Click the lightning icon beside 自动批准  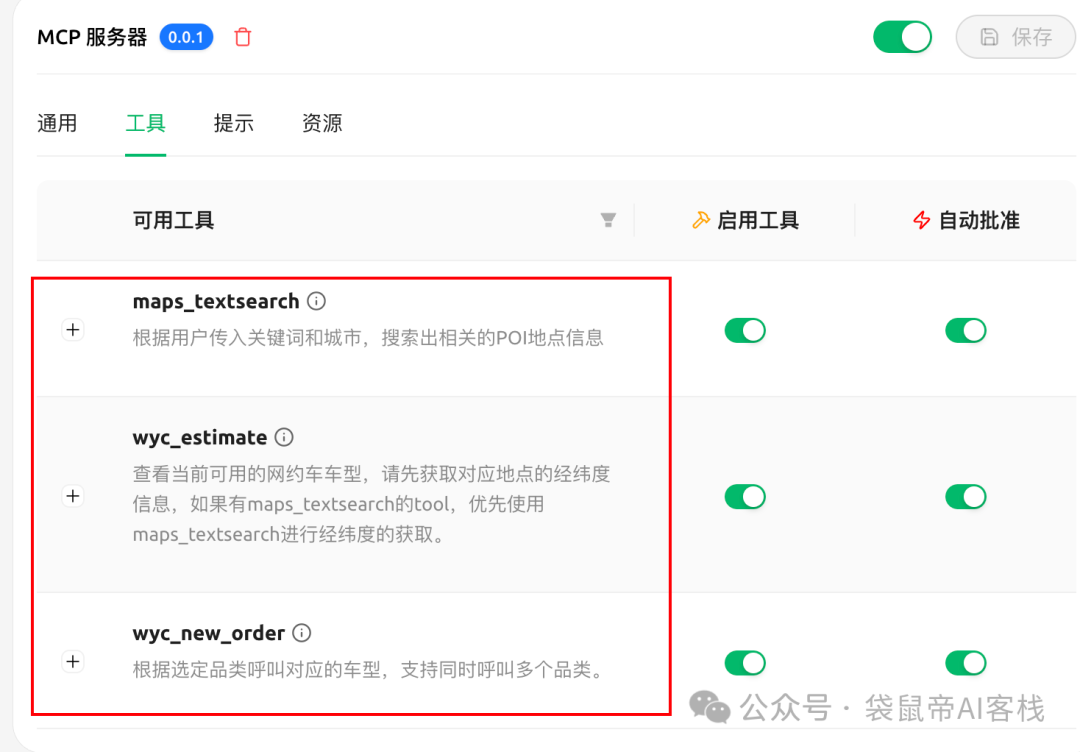[922, 220]
